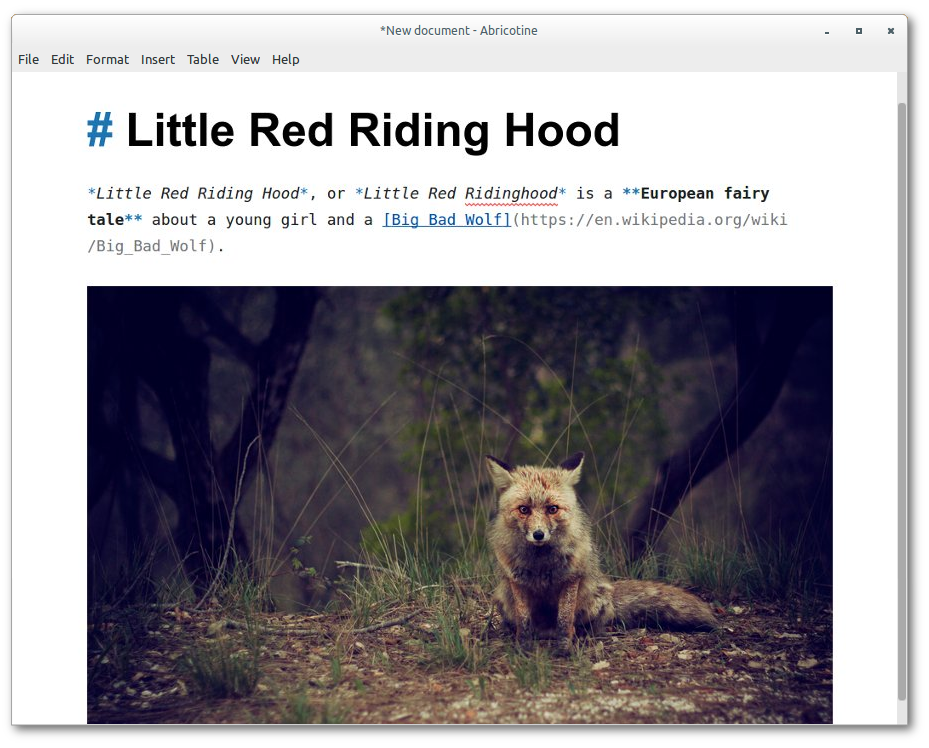This screenshot has height=748, width=929.
Task: Minimize the Abricotine window
Action: tap(827, 31)
